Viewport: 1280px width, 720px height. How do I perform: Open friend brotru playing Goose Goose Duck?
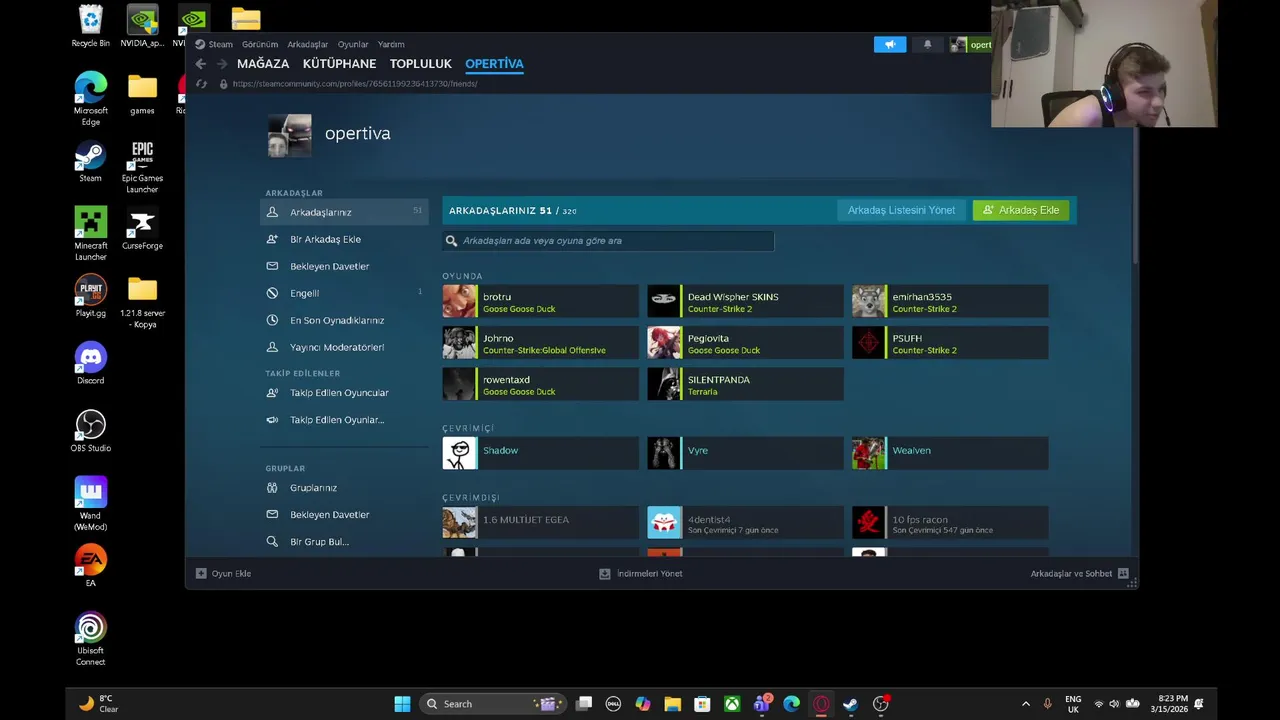(x=540, y=301)
